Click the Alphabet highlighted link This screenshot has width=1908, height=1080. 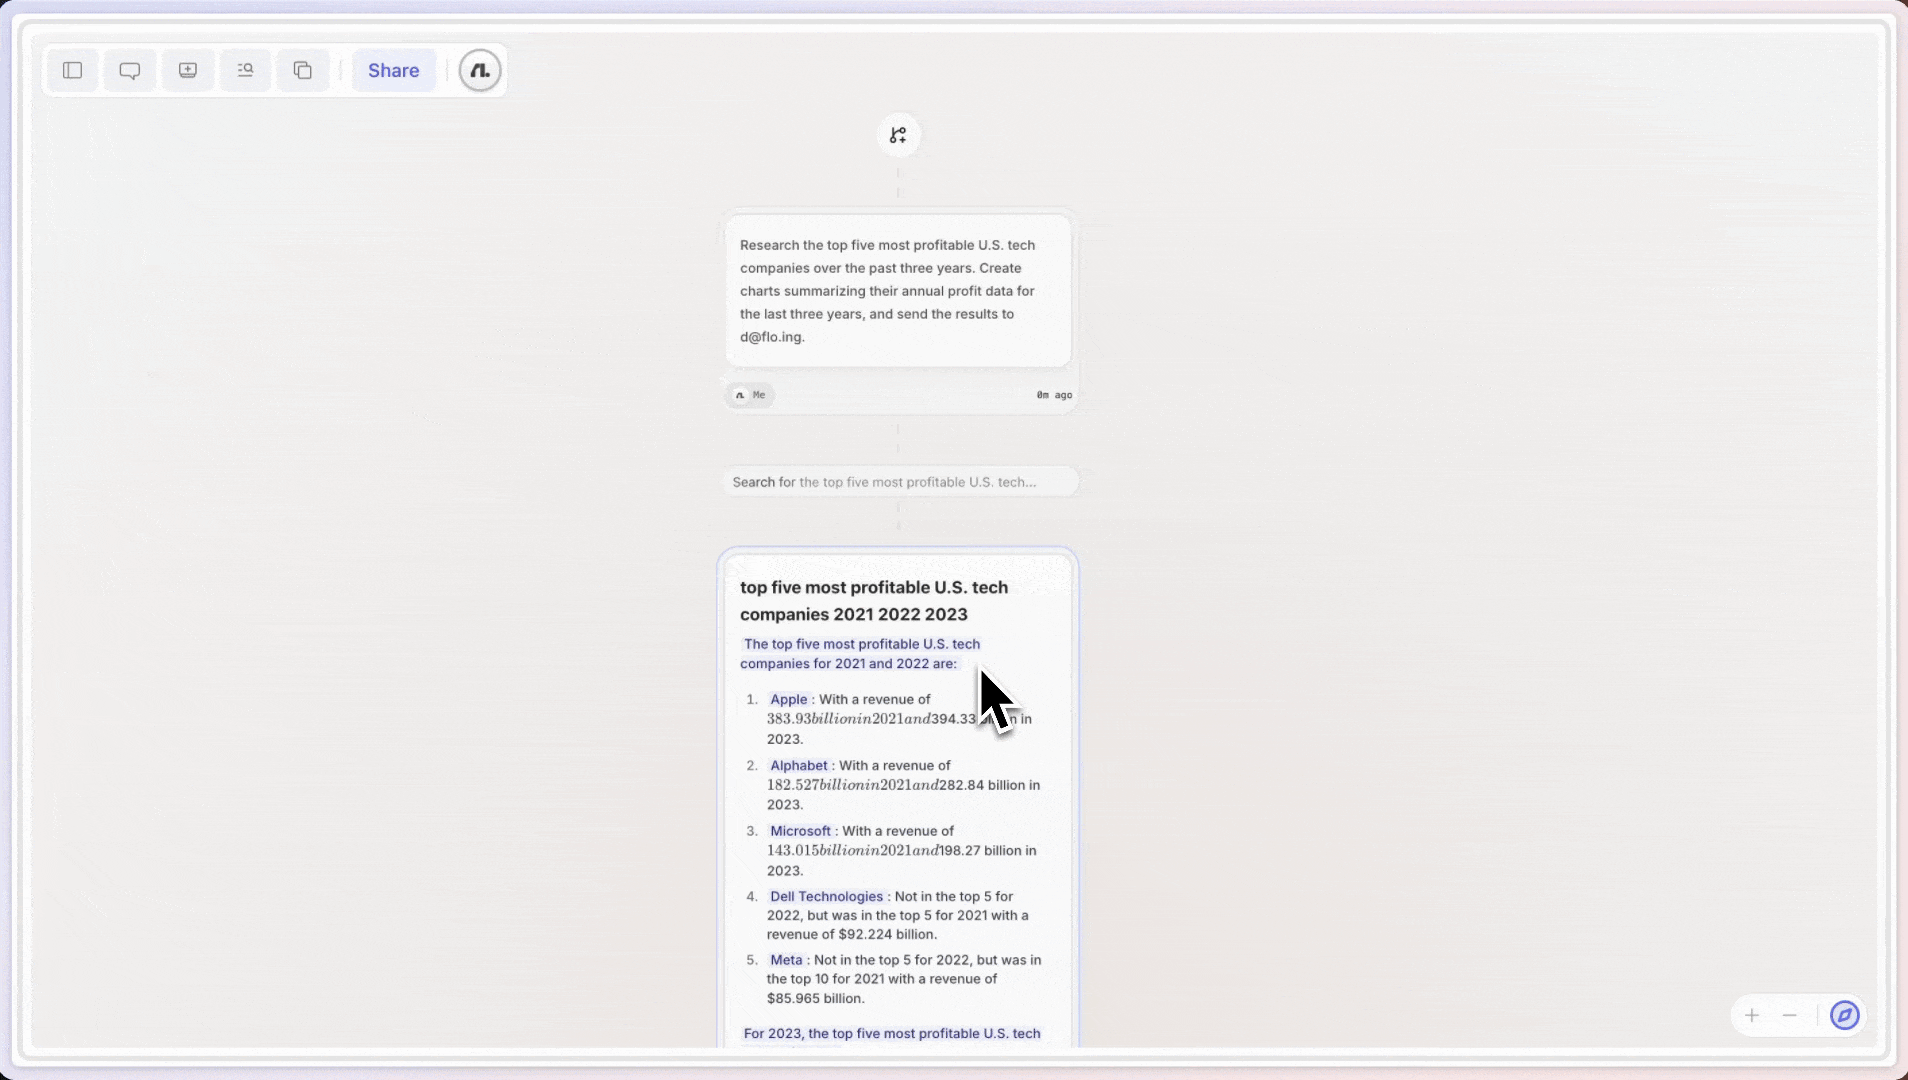click(x=798, y=766)
